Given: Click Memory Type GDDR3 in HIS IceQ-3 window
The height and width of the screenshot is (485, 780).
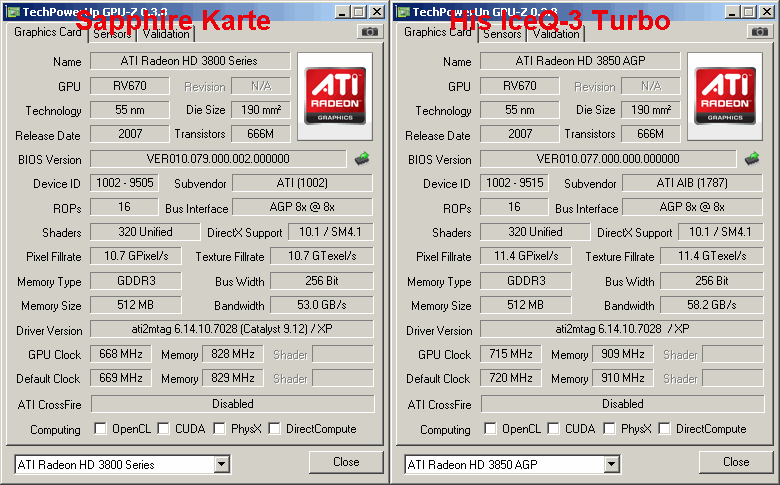Looking at the screenshot, I should pos(526,281).
